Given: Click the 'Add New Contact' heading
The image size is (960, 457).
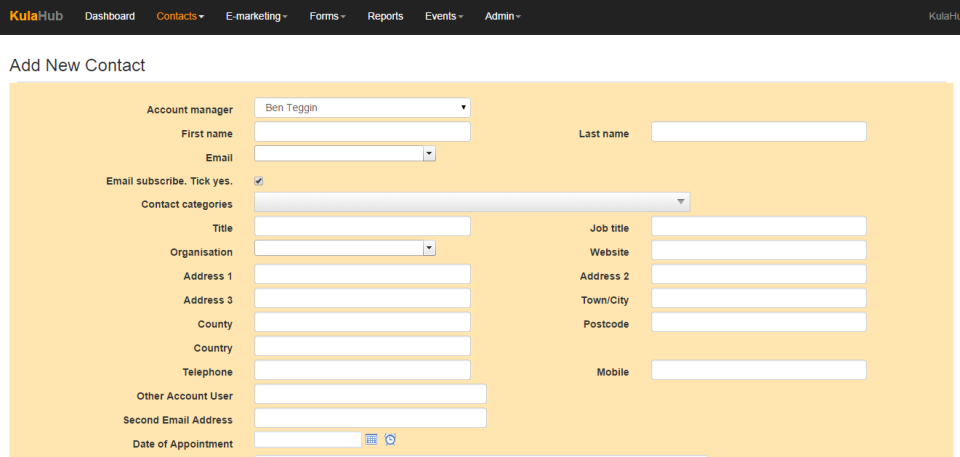Looking at the screenshot, I should point(77,66).
